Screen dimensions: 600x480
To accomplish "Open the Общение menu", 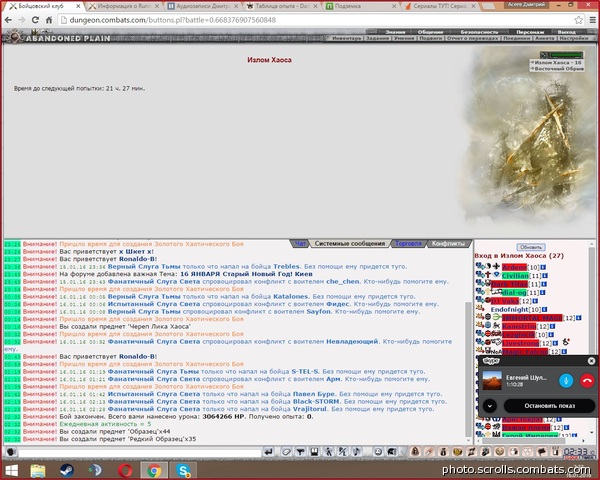I will [x=430, y=32].
